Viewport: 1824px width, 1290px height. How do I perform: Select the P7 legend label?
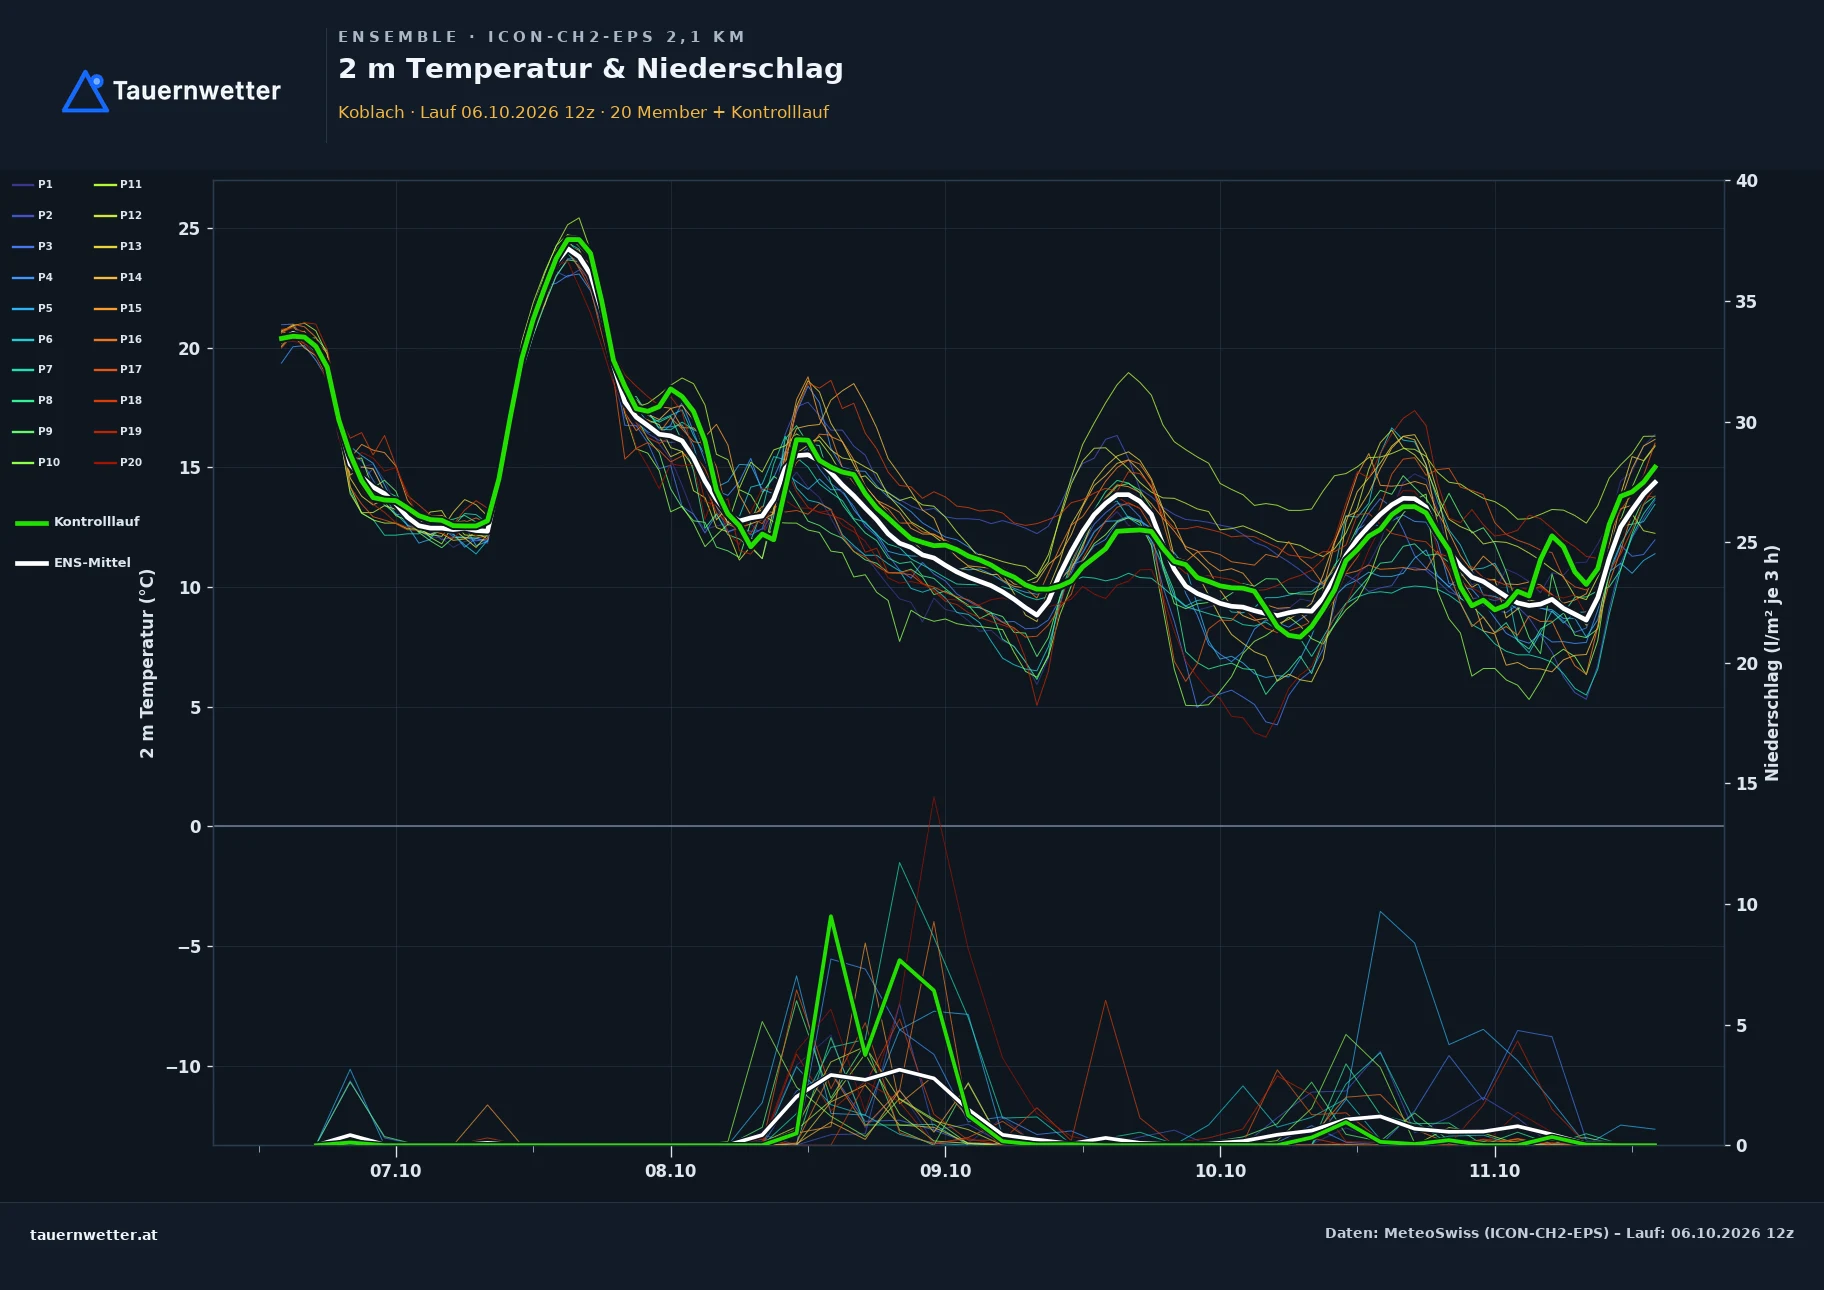point(45,370)
